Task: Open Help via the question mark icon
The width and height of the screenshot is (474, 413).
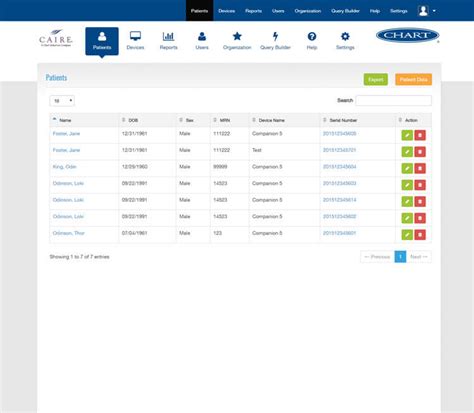Action: point(312,41)
